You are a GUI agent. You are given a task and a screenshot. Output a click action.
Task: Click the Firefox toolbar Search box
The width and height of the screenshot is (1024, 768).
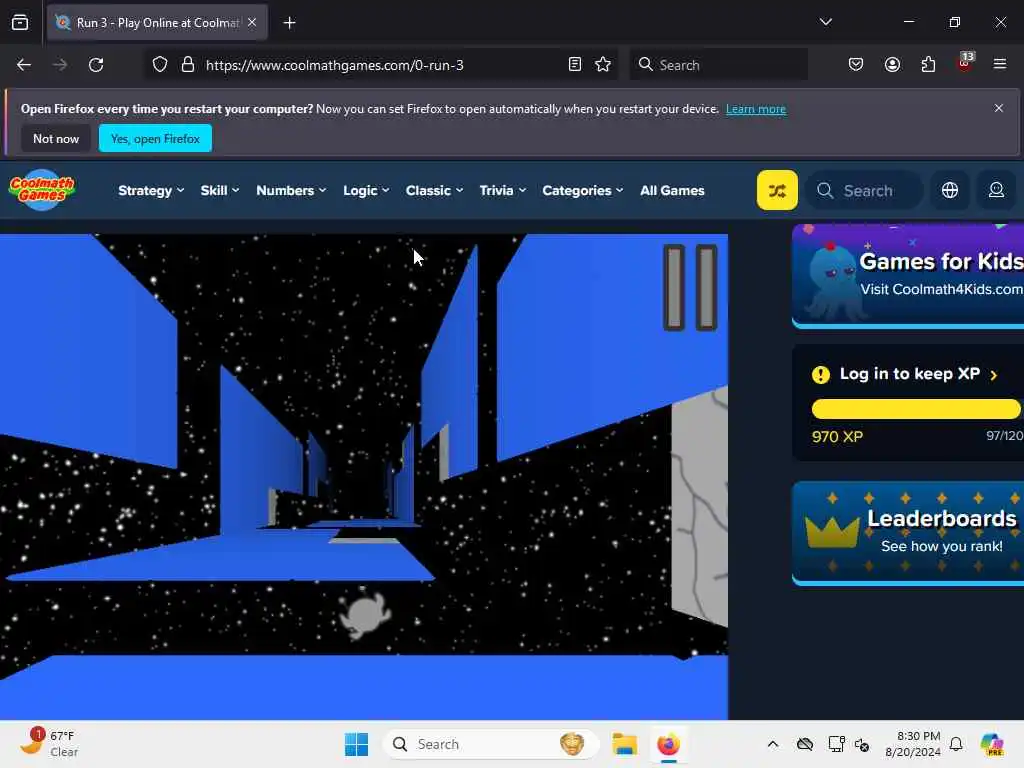tap(718, 65)
